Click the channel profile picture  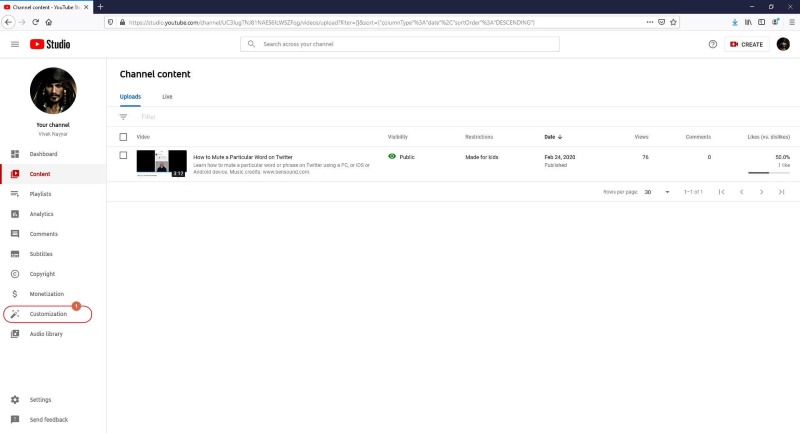click(53, 91)
